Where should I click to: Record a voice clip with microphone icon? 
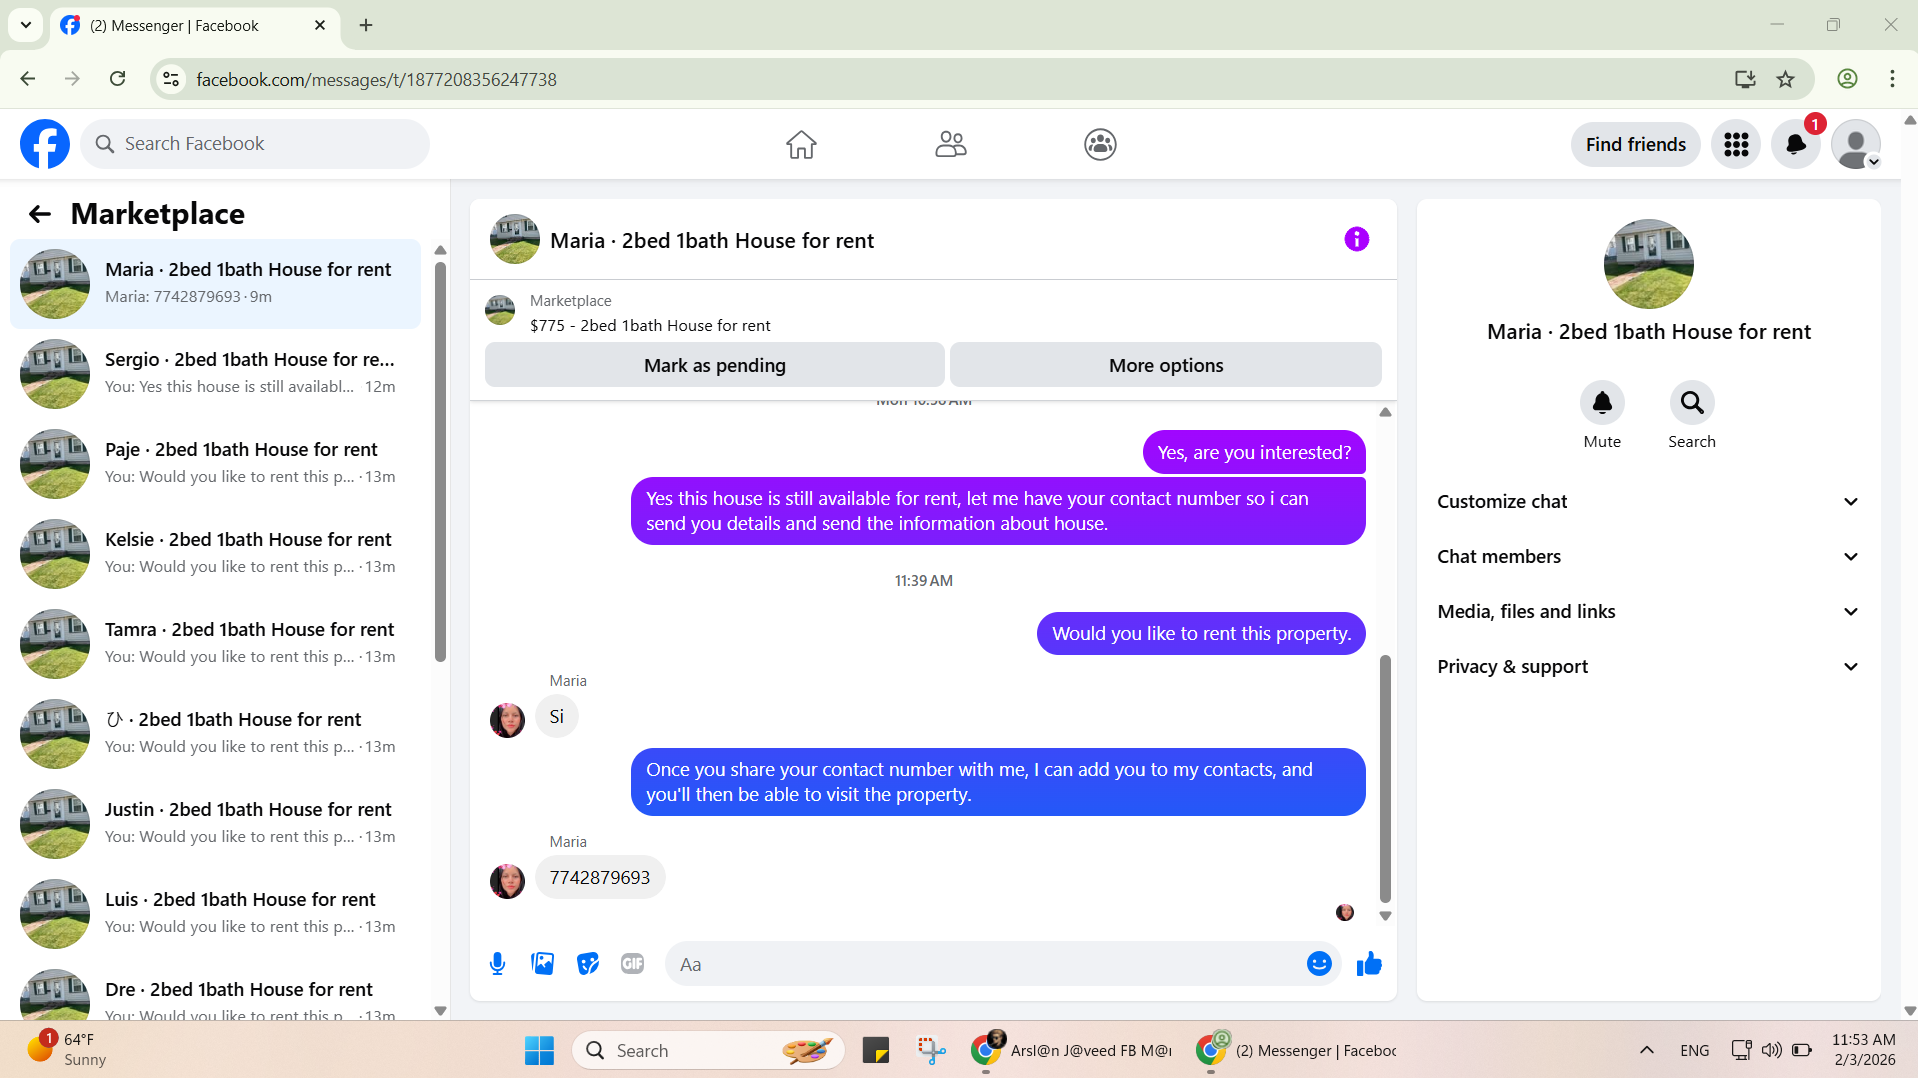click(497, 964)
